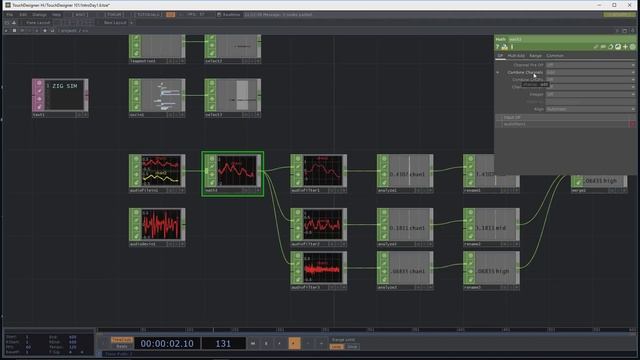This screenshot has height=360, width=640.
Task: Open the Combine CHOPs dropdown
Action: click(x=591, y=80)
